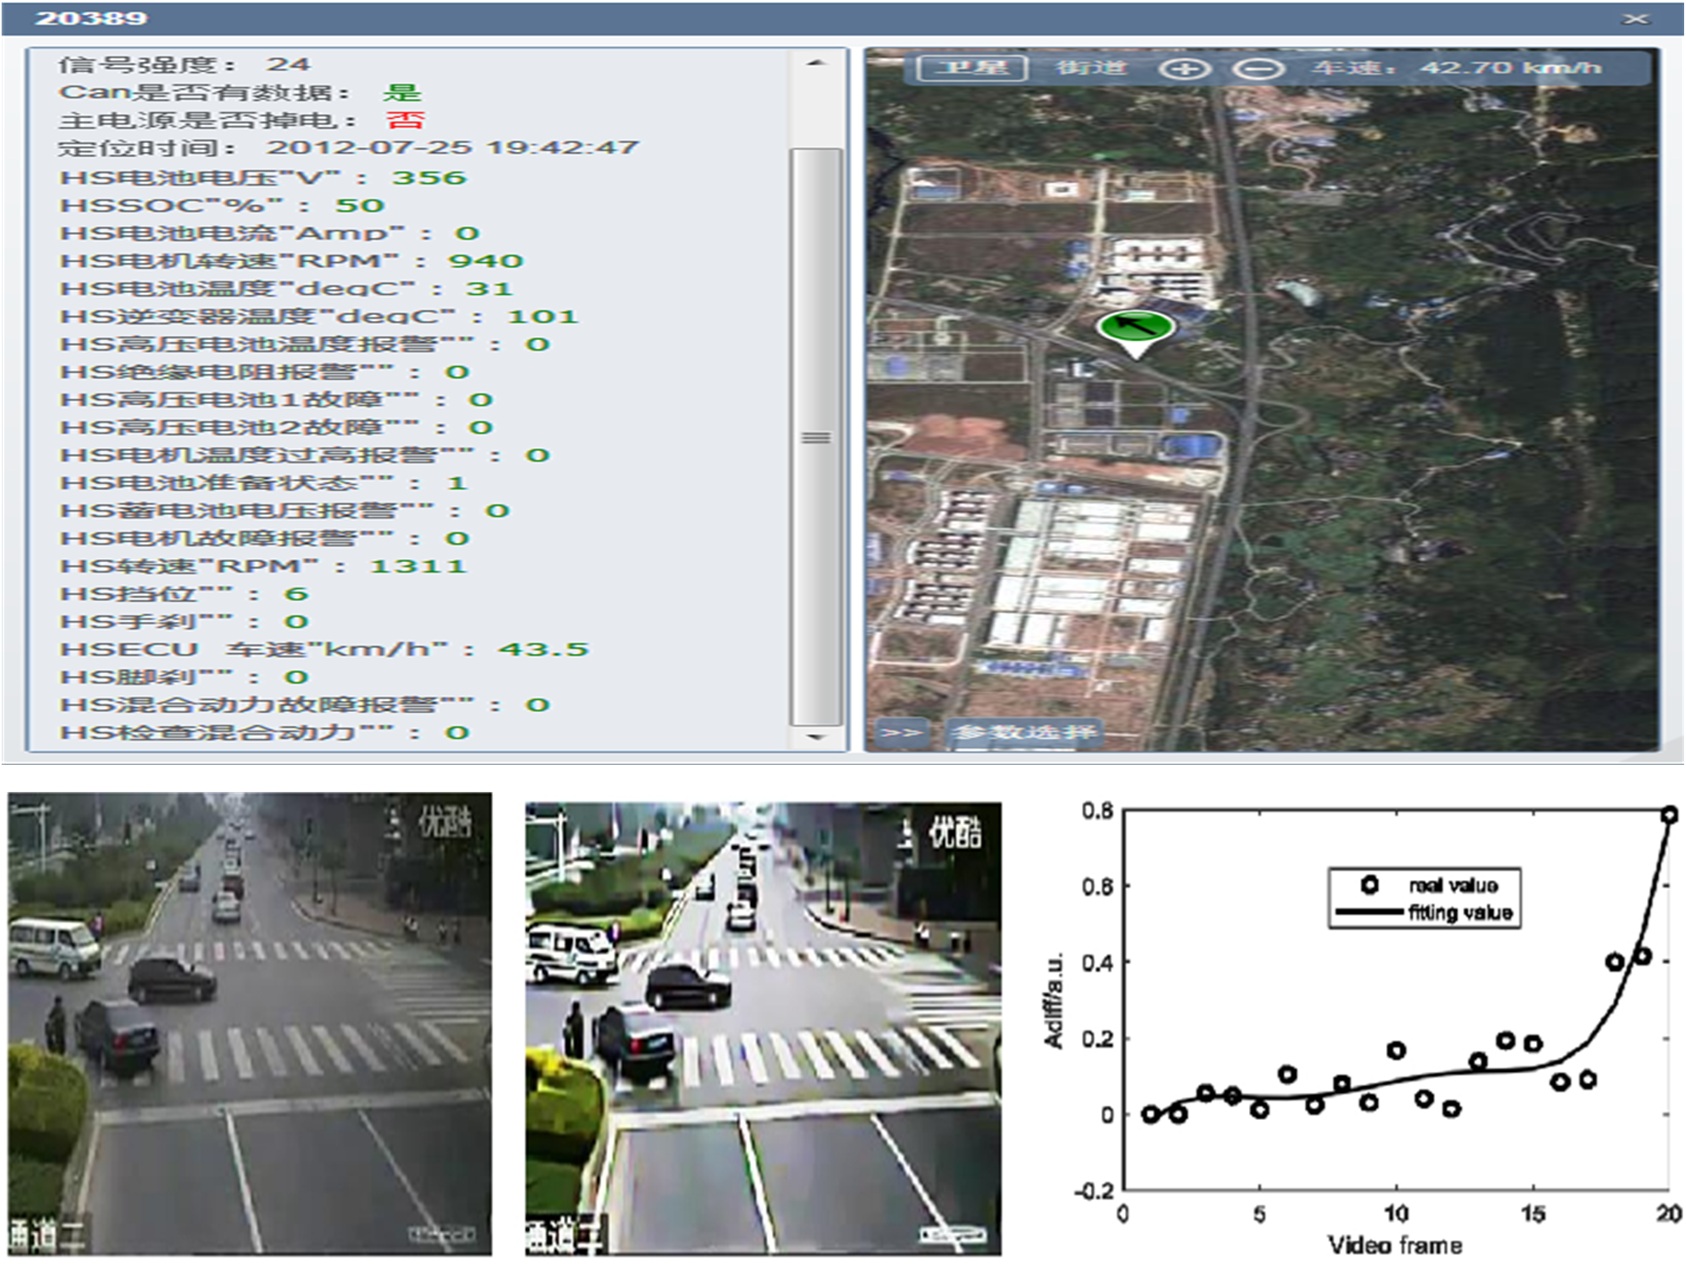The image size is (1686, 1266).
Task: Open the 参数选择 parameter selection
Action: 1023,733
